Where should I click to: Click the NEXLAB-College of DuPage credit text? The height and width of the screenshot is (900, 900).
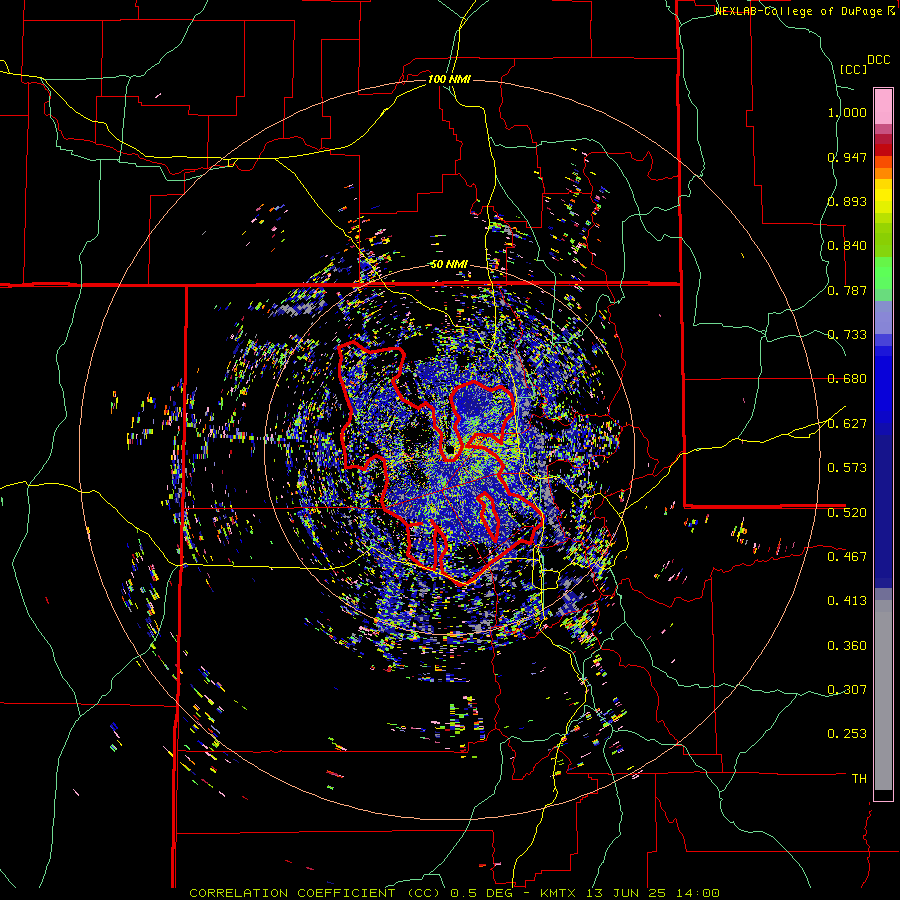[x=799, y=11]
